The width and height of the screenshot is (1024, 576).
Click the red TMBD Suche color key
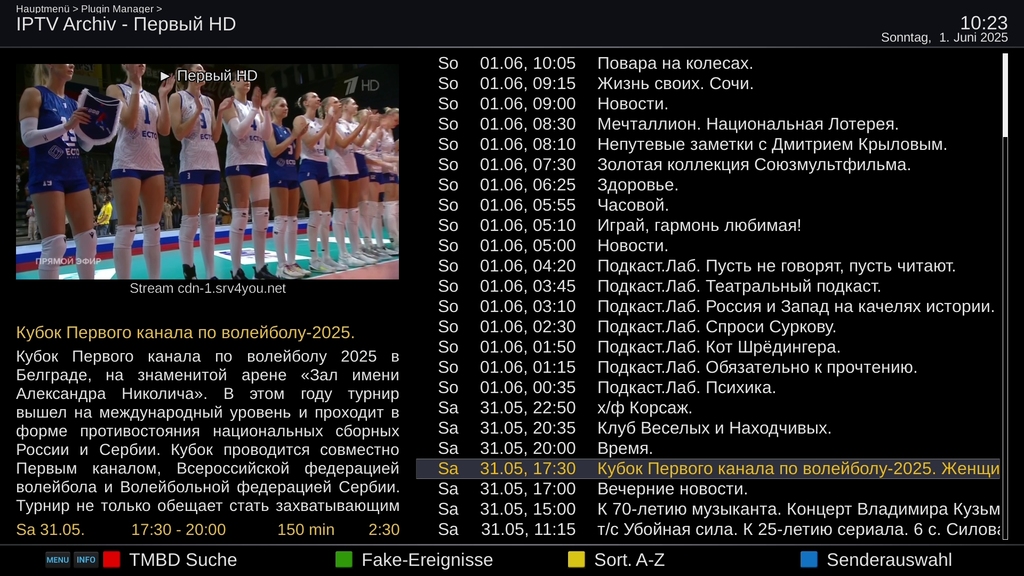112,560
